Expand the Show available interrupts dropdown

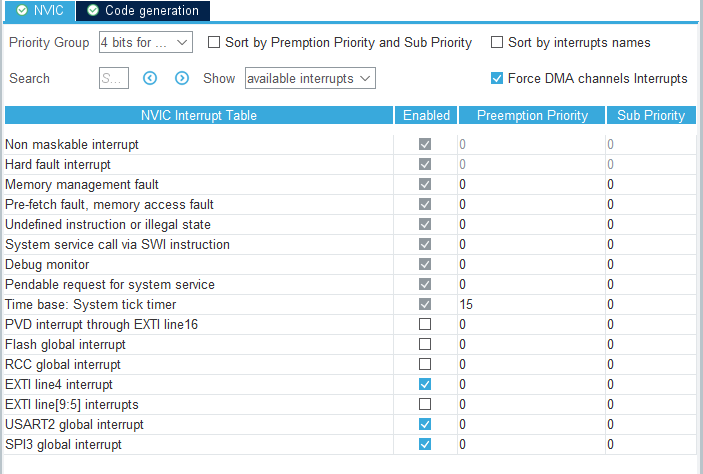point(309,78)
